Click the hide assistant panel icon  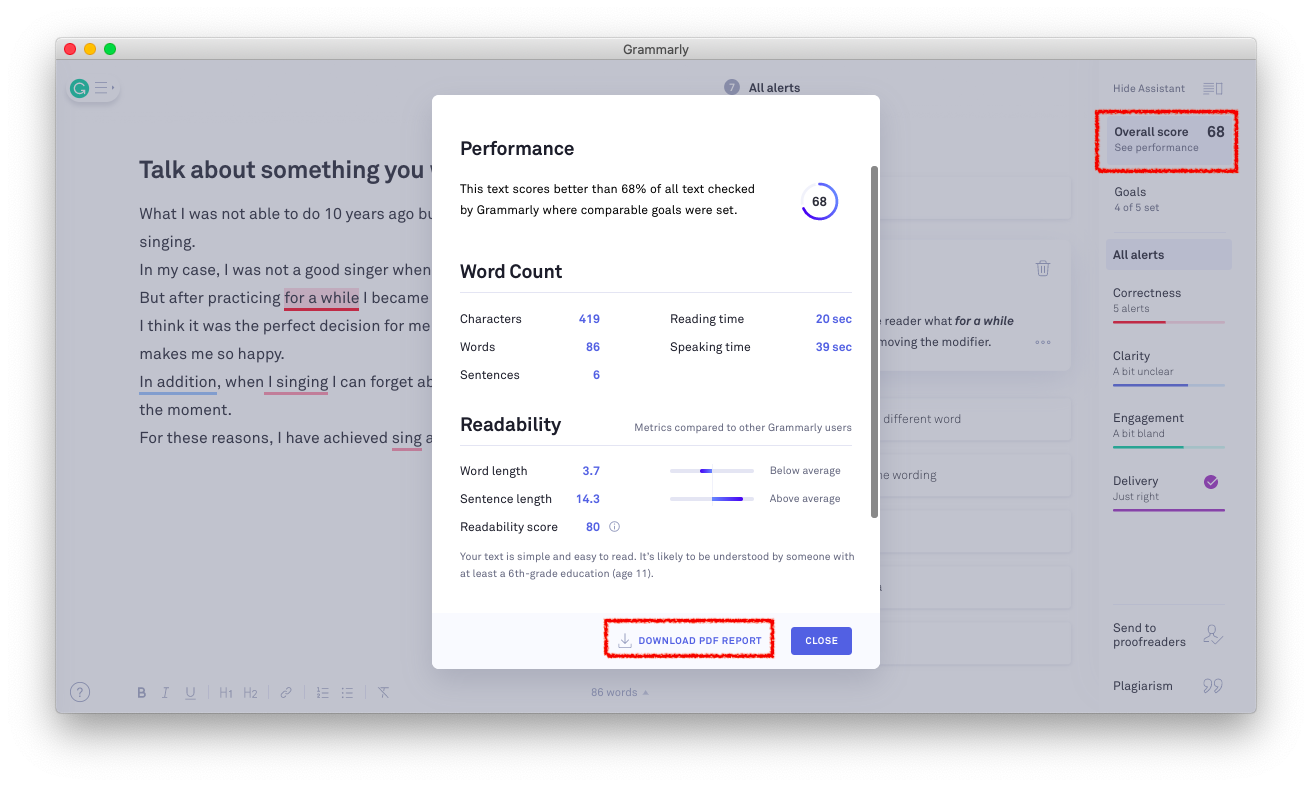1213,88
